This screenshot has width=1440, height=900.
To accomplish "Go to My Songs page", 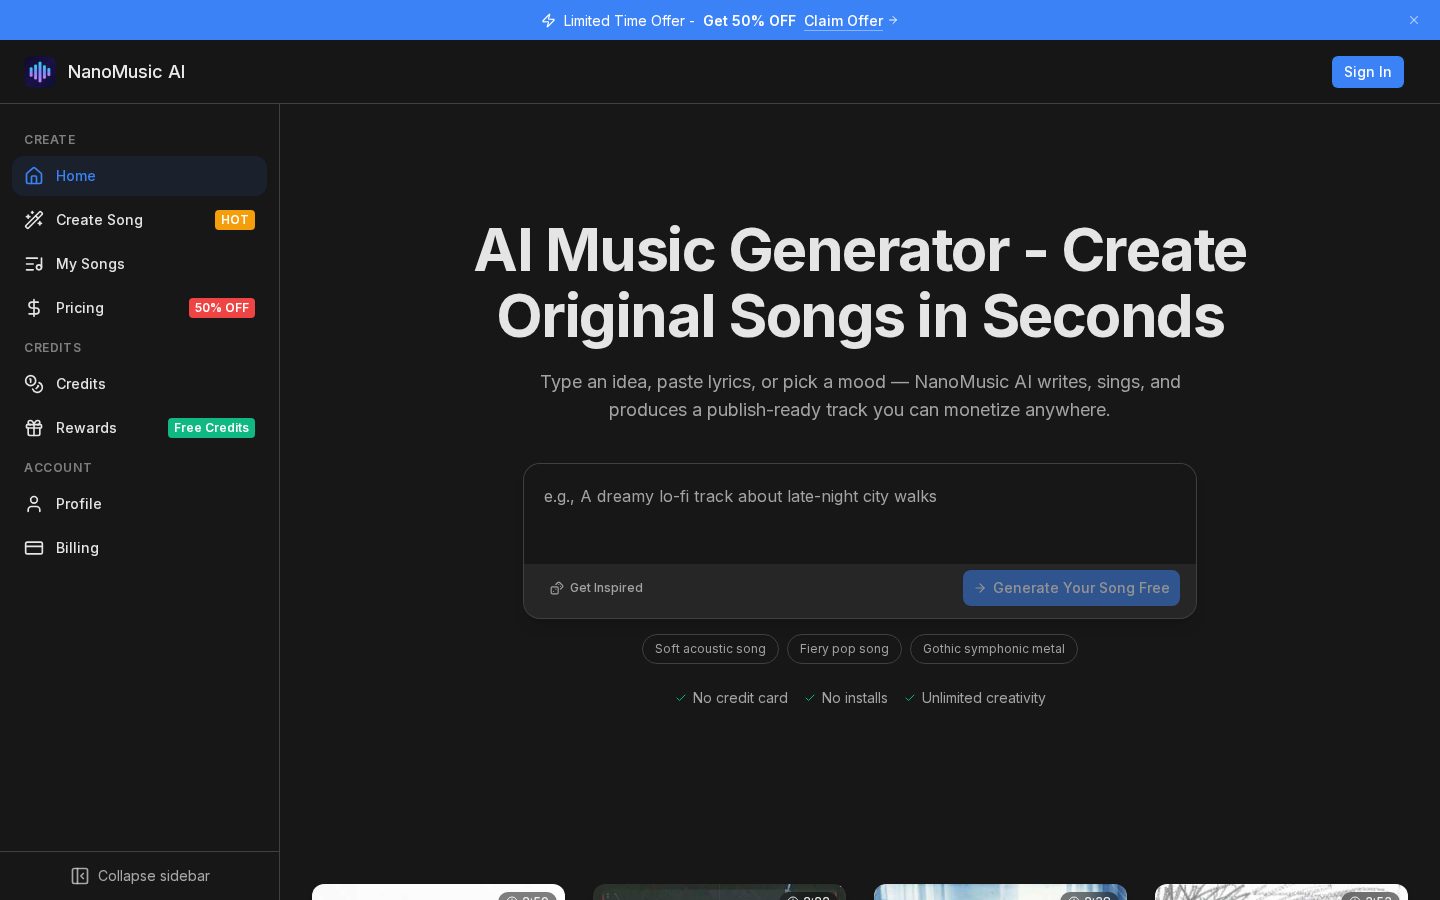I will point(139,264).
